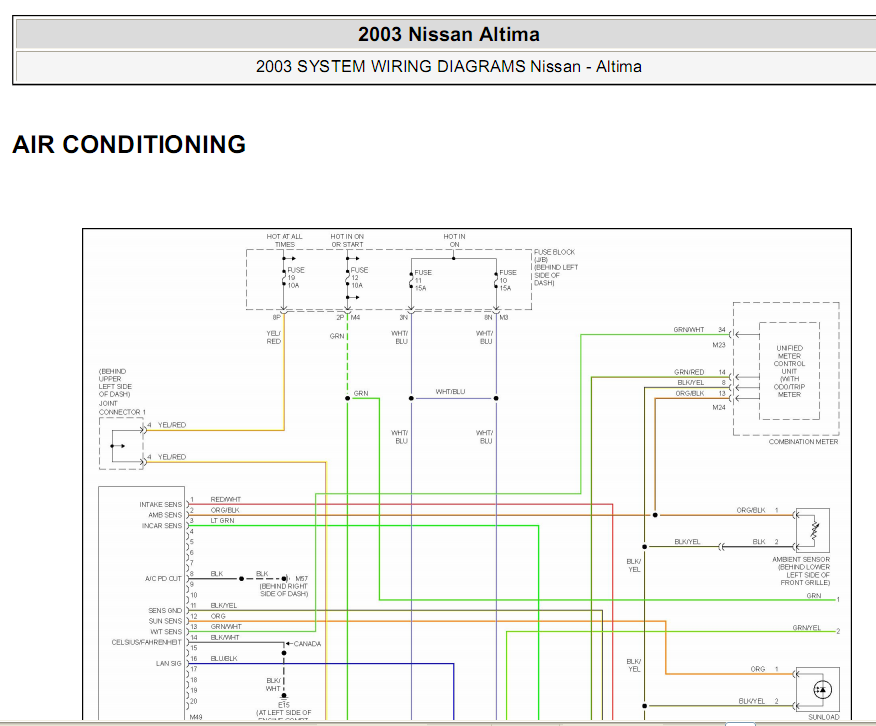
Task: Click the BLK/WHT label on pin 14
Action: [x=225, y=637]
